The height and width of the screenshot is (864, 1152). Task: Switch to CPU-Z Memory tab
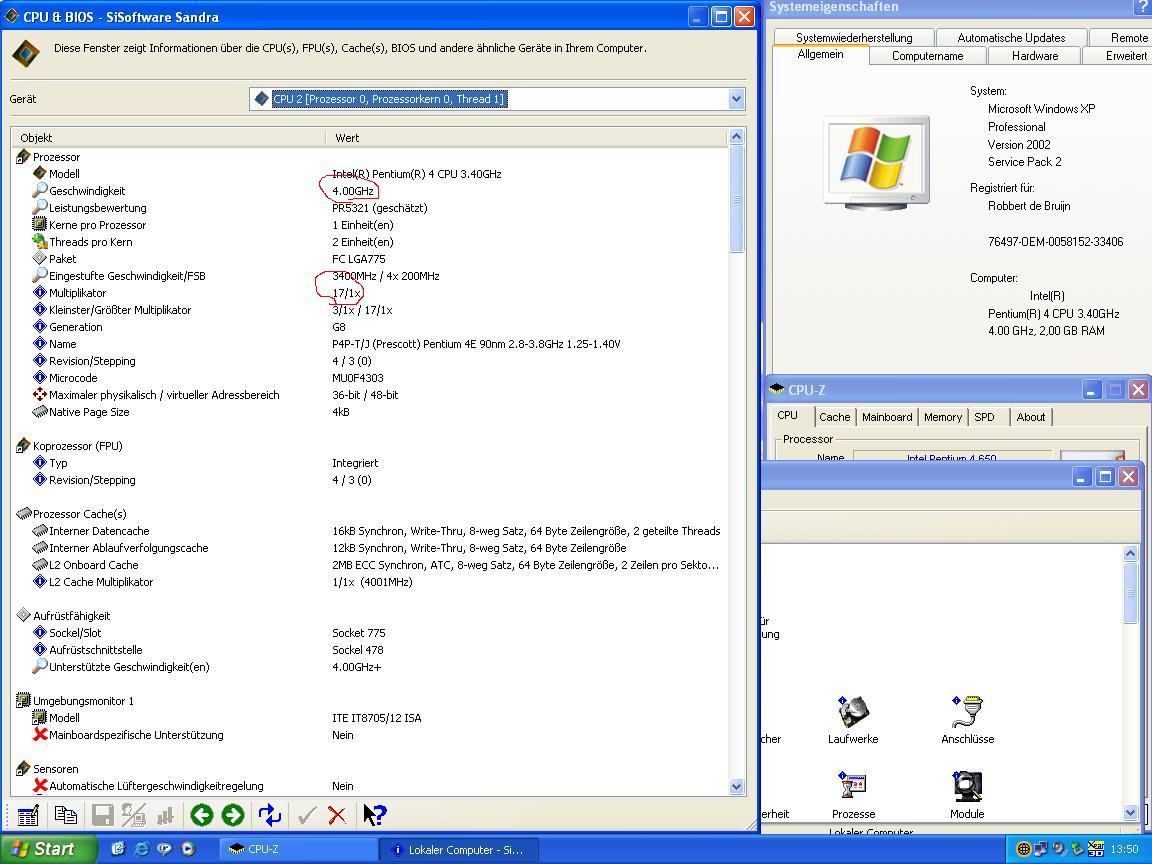(x=943, y=417)
